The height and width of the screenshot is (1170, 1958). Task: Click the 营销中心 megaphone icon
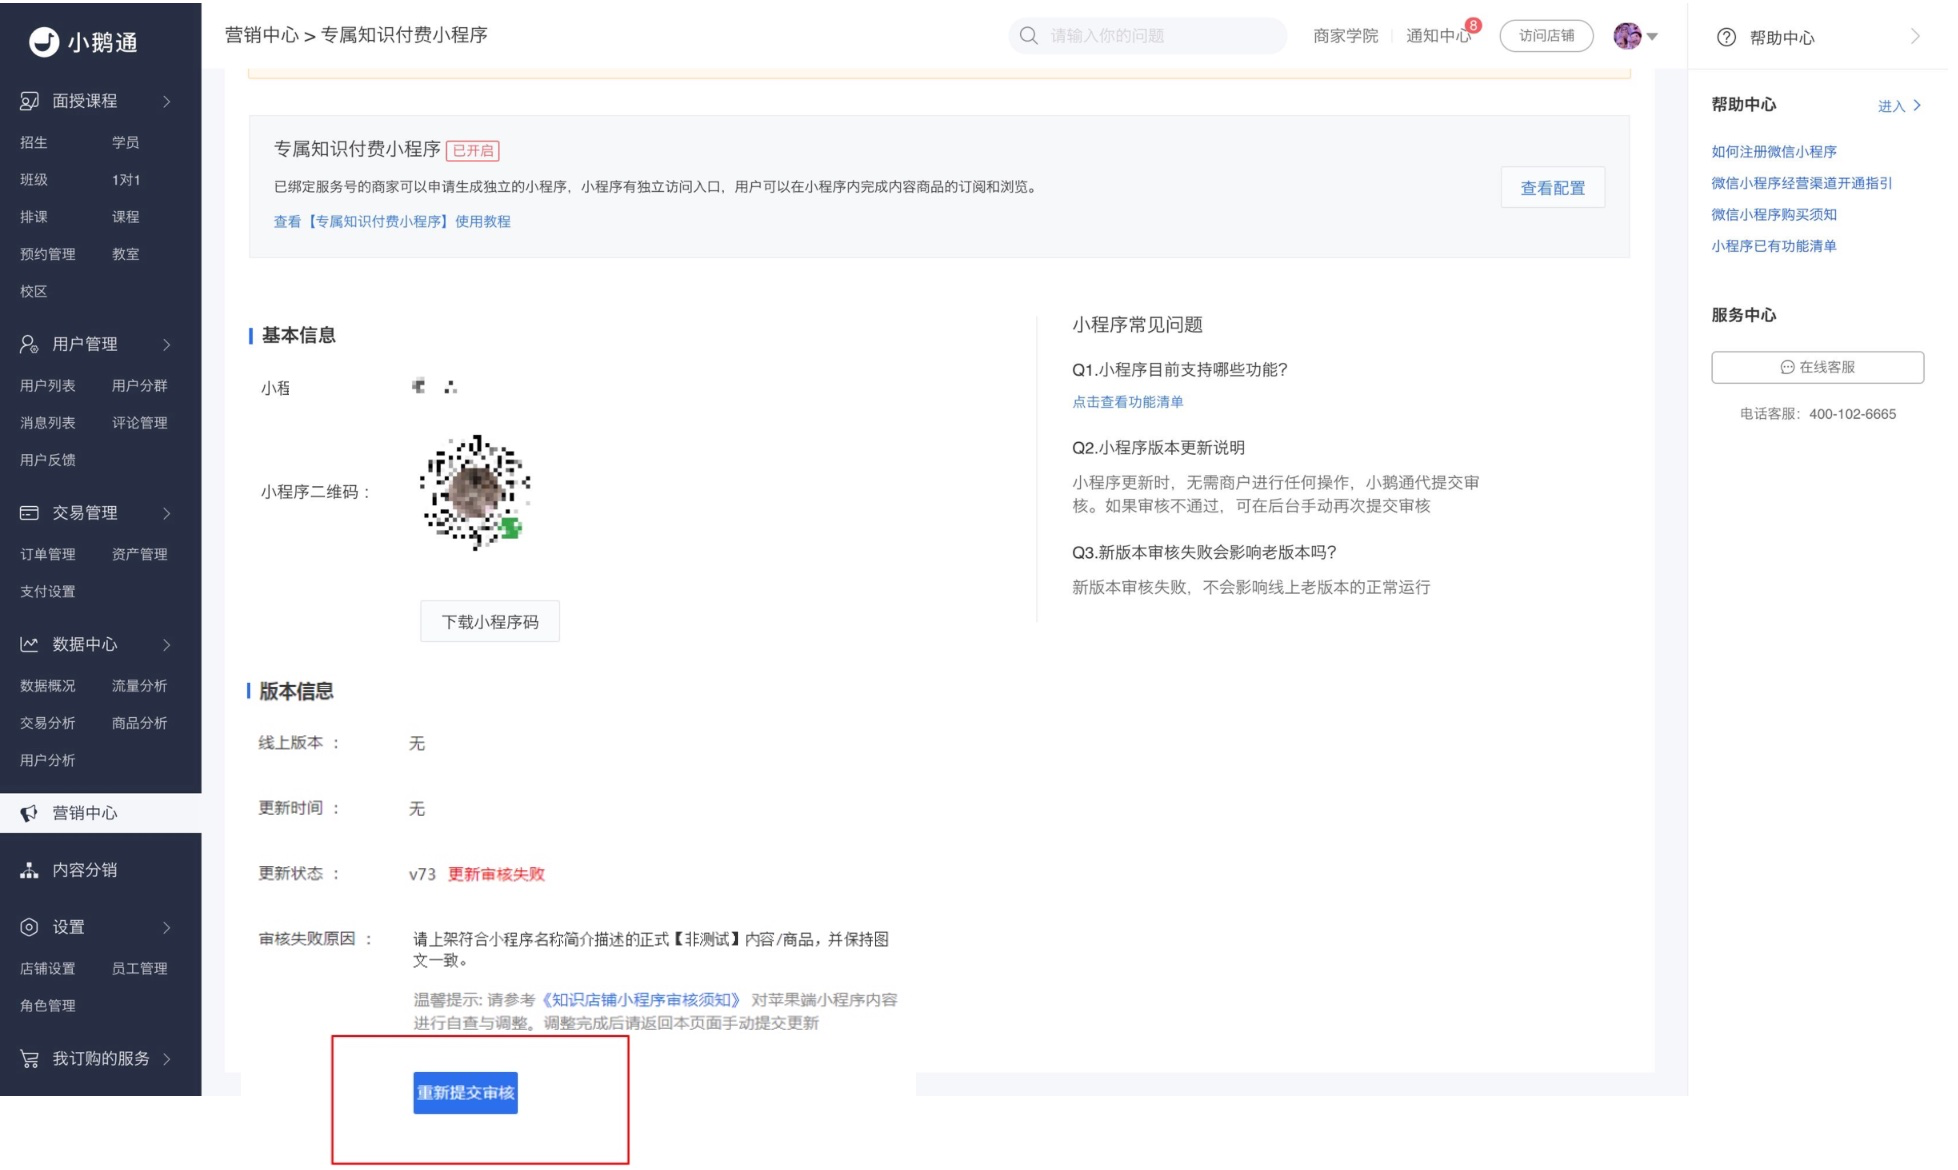(29, 813)
